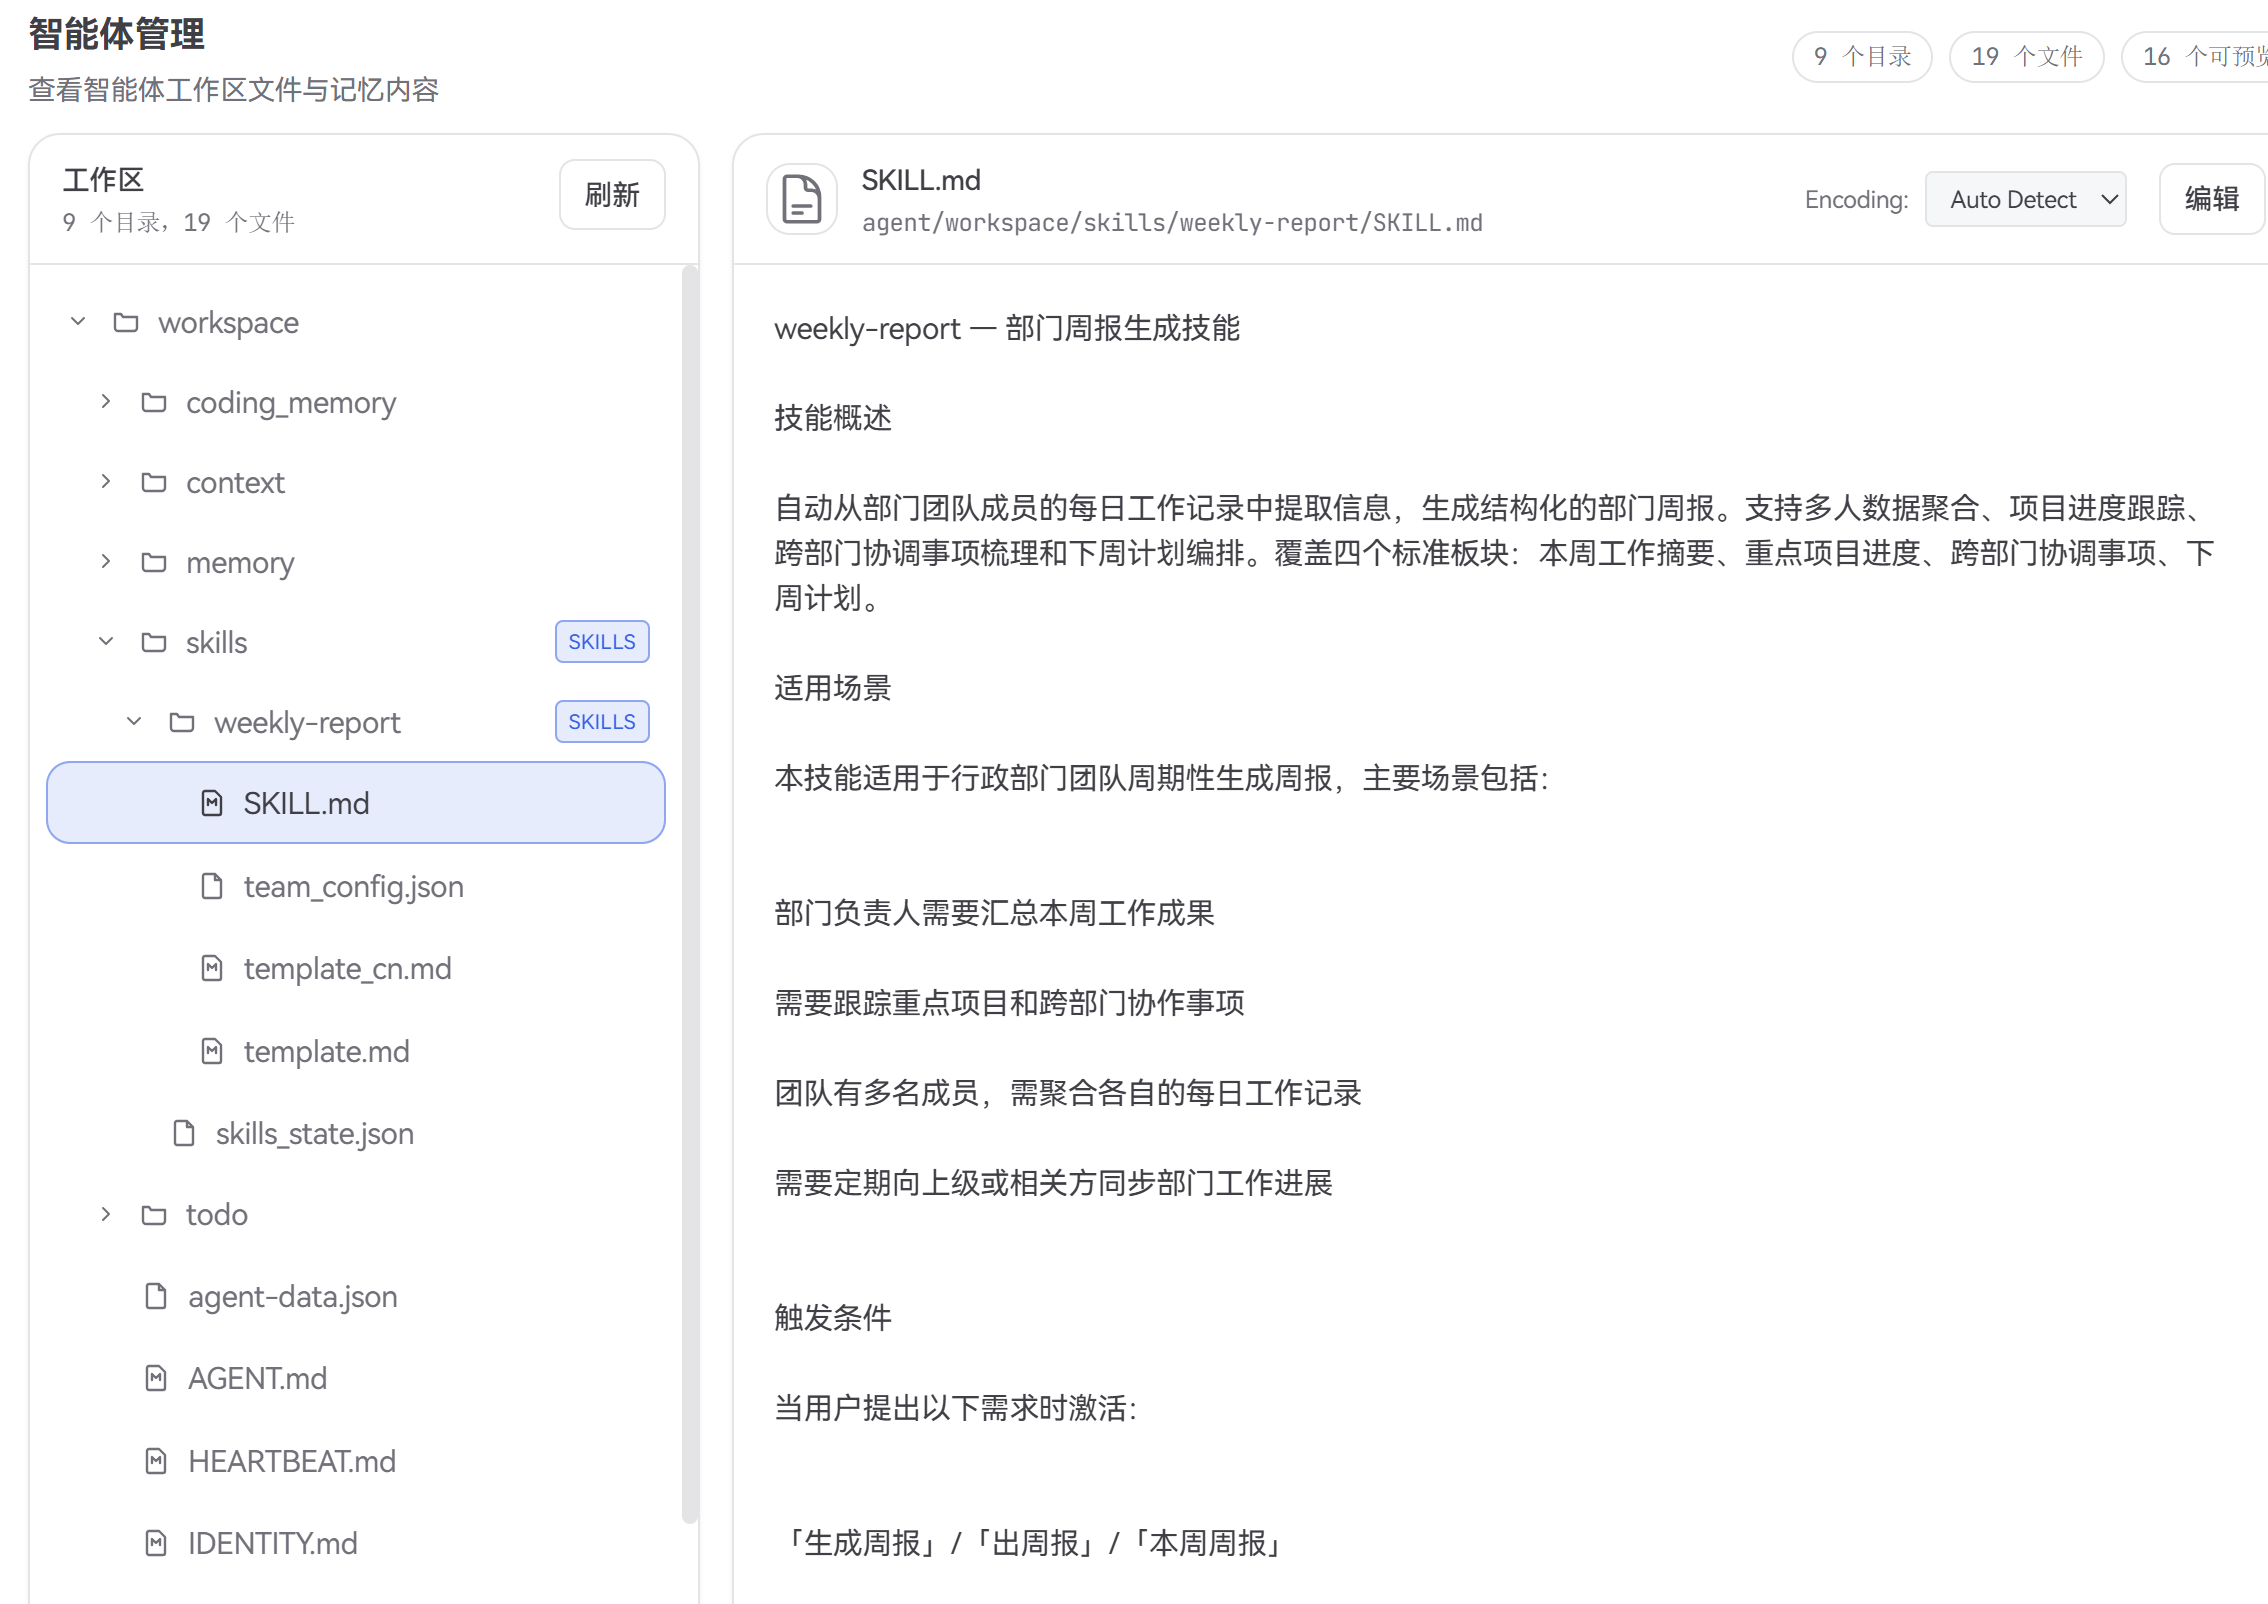Click the heading 'weekly-report — 部门周报生成技能'
Image resolution: width=2268 pixels, height=1604 pixels.
pyautogui.click(x=1007, y=328)
